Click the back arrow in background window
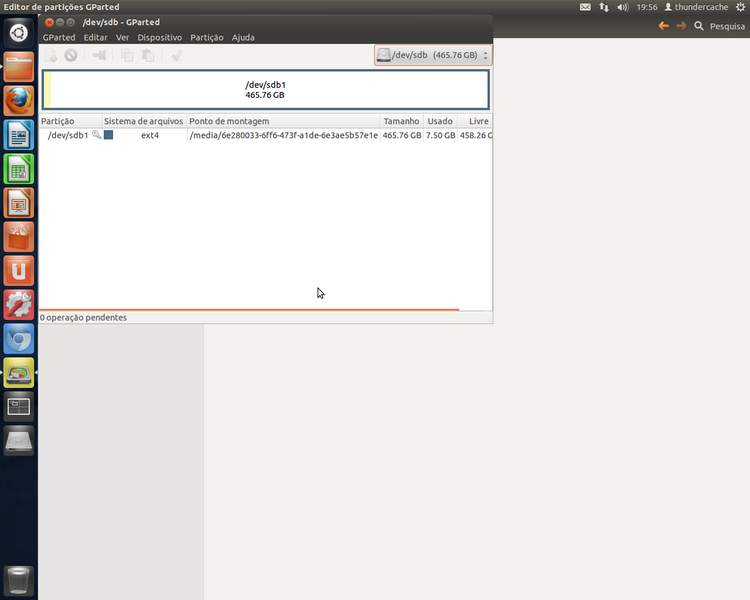The height and width of the screenshot is (600, 750). (663, 26)
